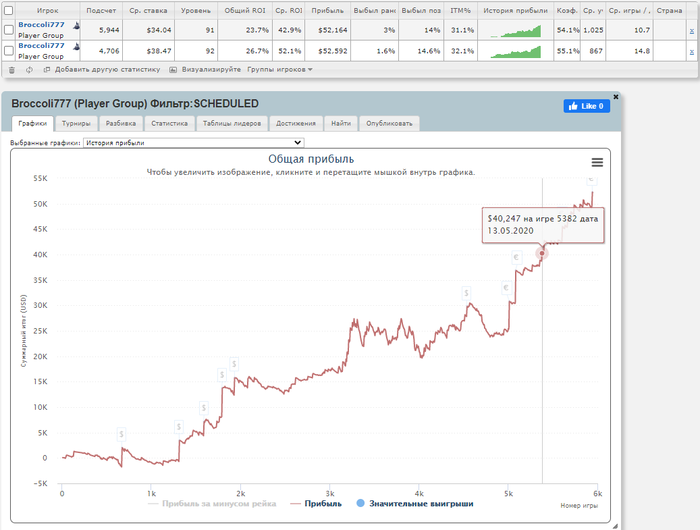
Task: Sort by the 'Общий ROI' column header
Action: click(245, 10)
